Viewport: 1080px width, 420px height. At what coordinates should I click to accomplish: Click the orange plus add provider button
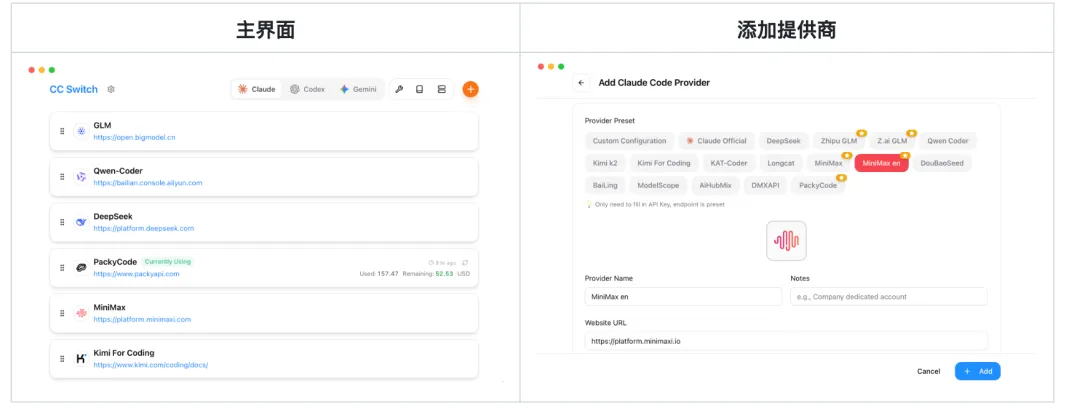pyautogui.click(x=470, y=89)
